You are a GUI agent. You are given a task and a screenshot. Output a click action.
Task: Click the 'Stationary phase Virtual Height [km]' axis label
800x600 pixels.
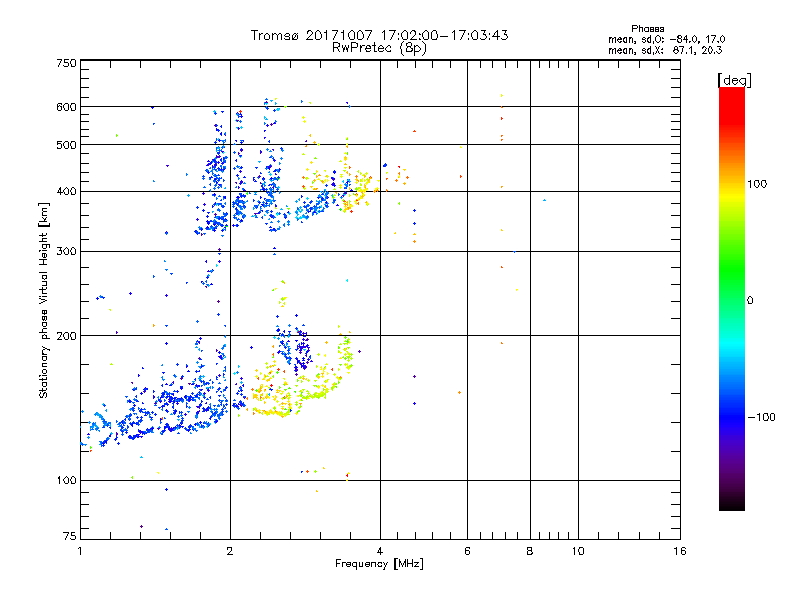coord(44,300)
